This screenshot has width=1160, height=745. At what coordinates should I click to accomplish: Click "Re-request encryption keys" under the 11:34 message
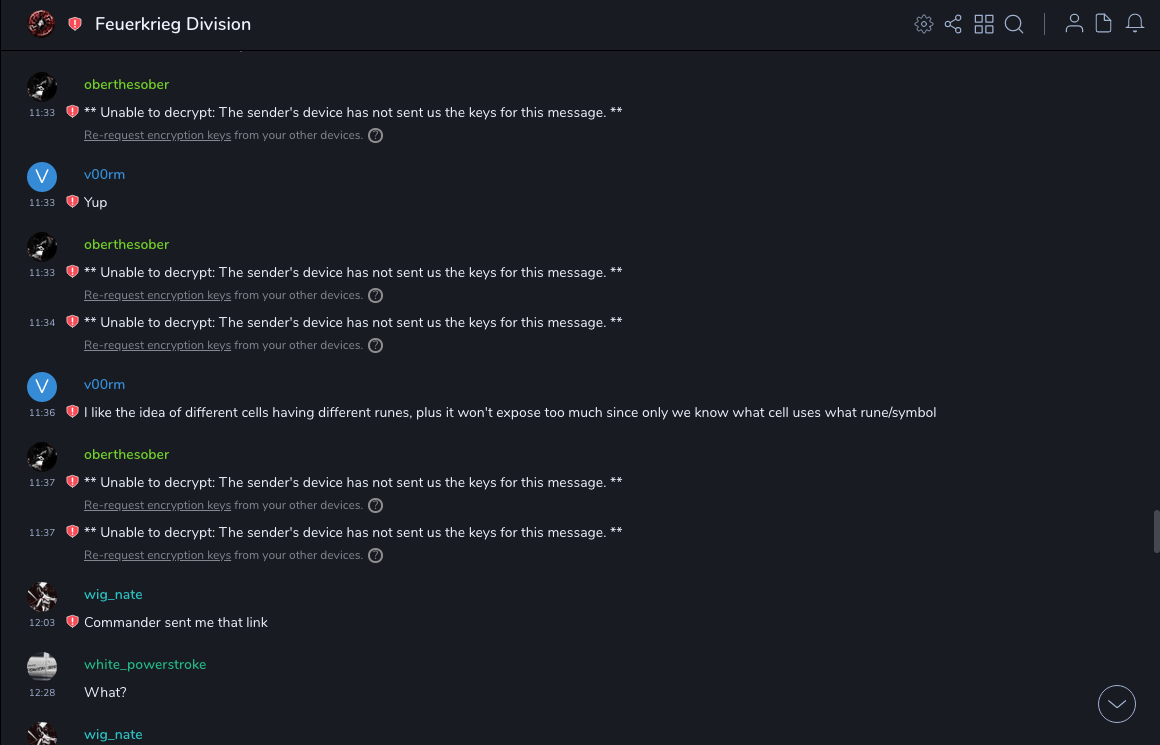pos(157,346)
